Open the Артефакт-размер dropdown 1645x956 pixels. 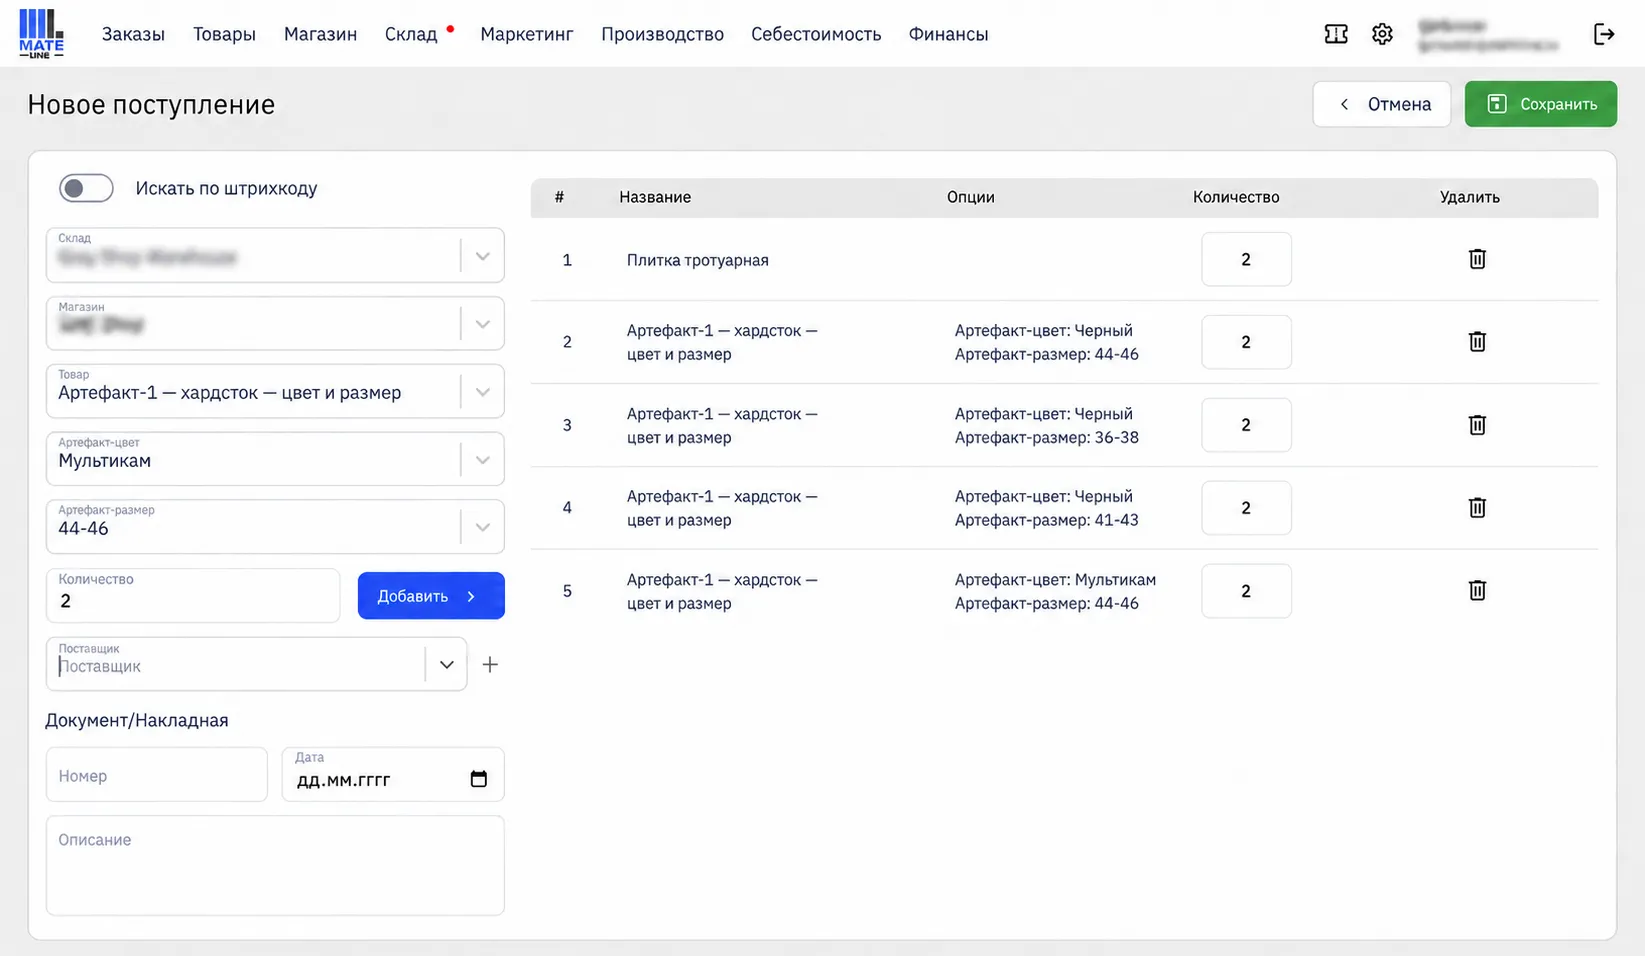[482, 527]
